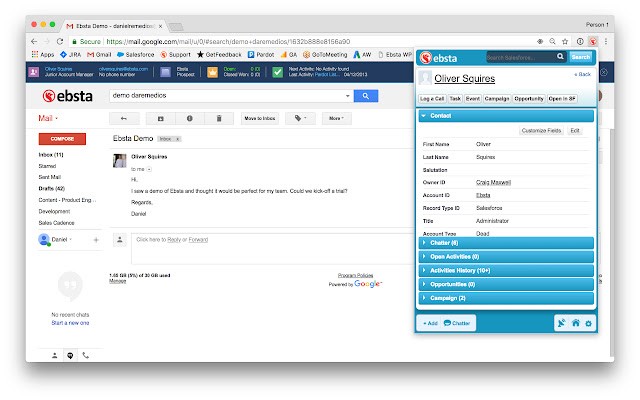Click the Gmail search magnifier button

365,96
